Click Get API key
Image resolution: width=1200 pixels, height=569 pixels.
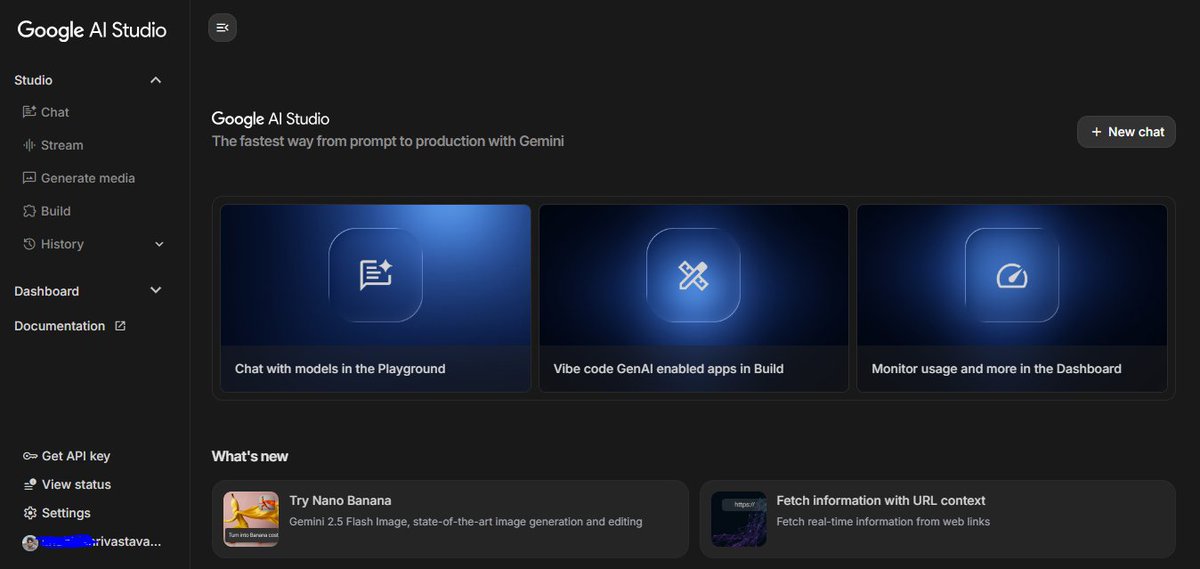[76, 456]
